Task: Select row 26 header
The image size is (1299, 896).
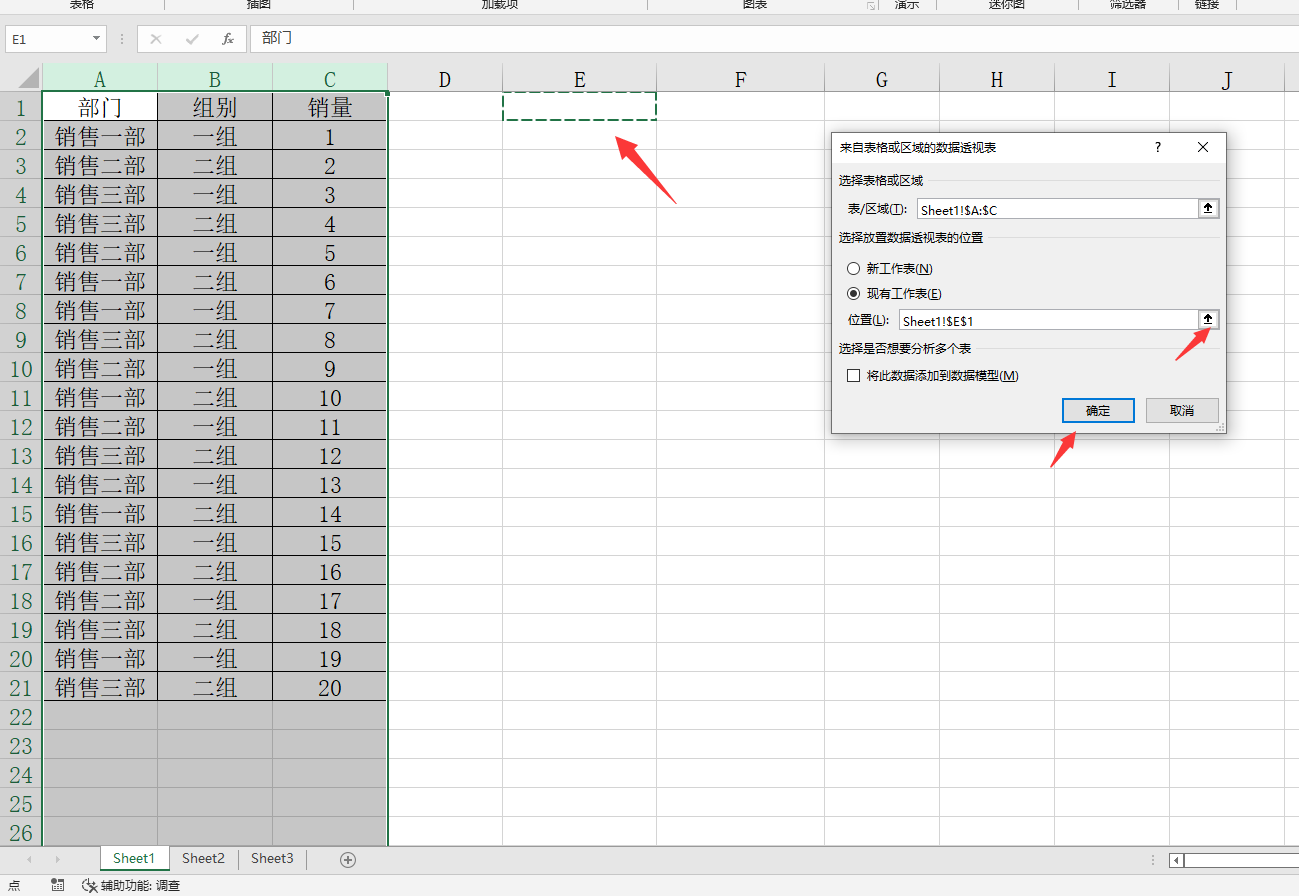Action: (x=21, y=832)
